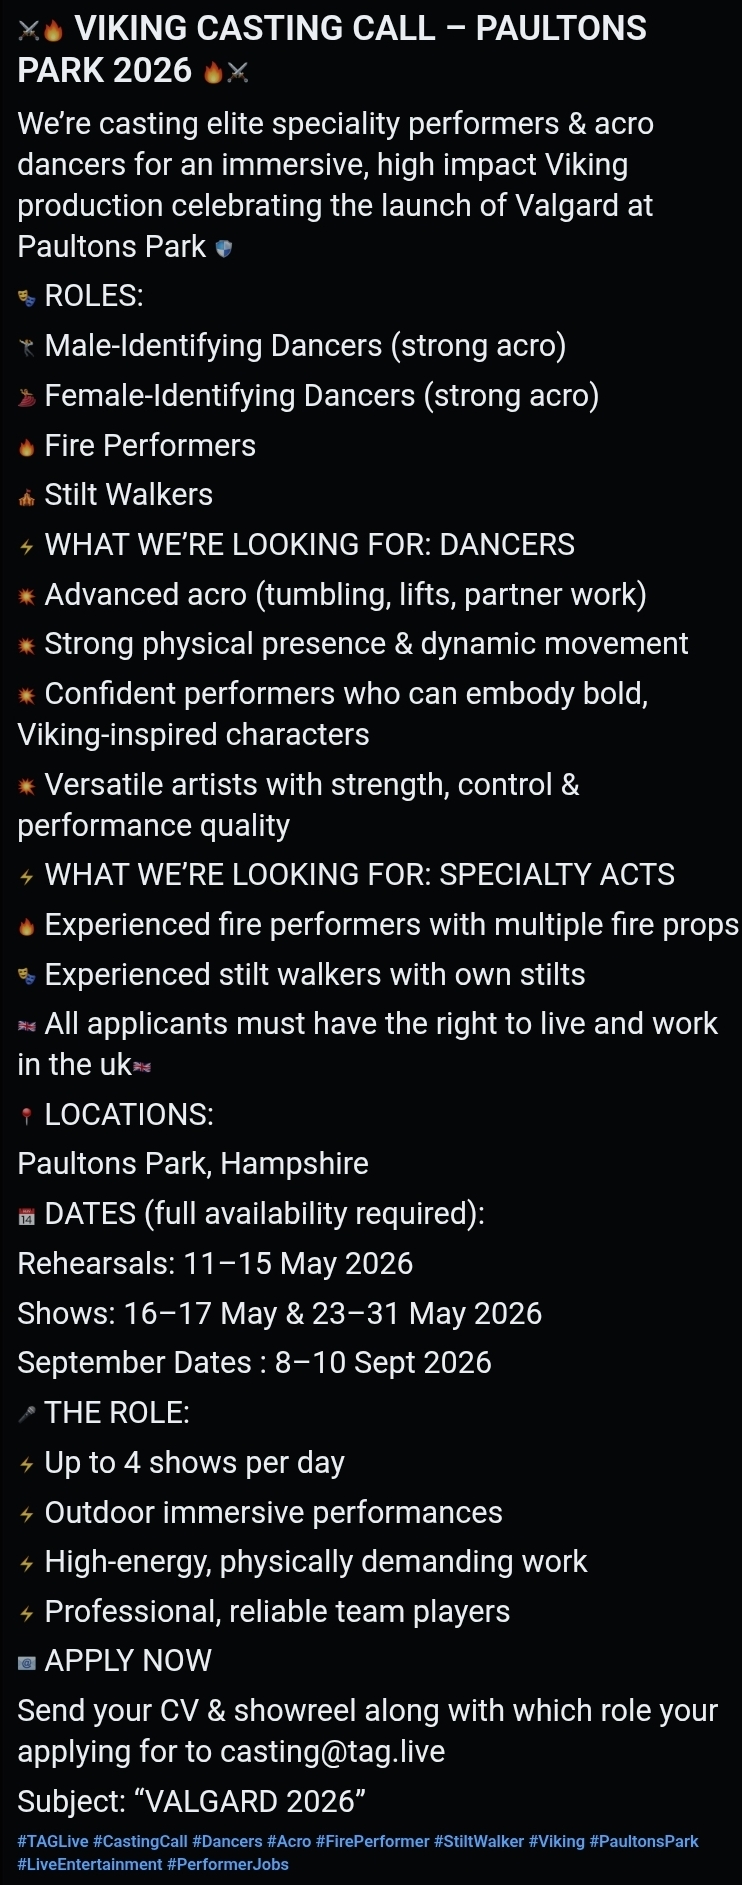Image resolution: width=742 pixels, height=1885 pixels.
Task: Go to the #LiveEntertainment hashtag
Action: pyautogui.click(x=89, y=1864)
